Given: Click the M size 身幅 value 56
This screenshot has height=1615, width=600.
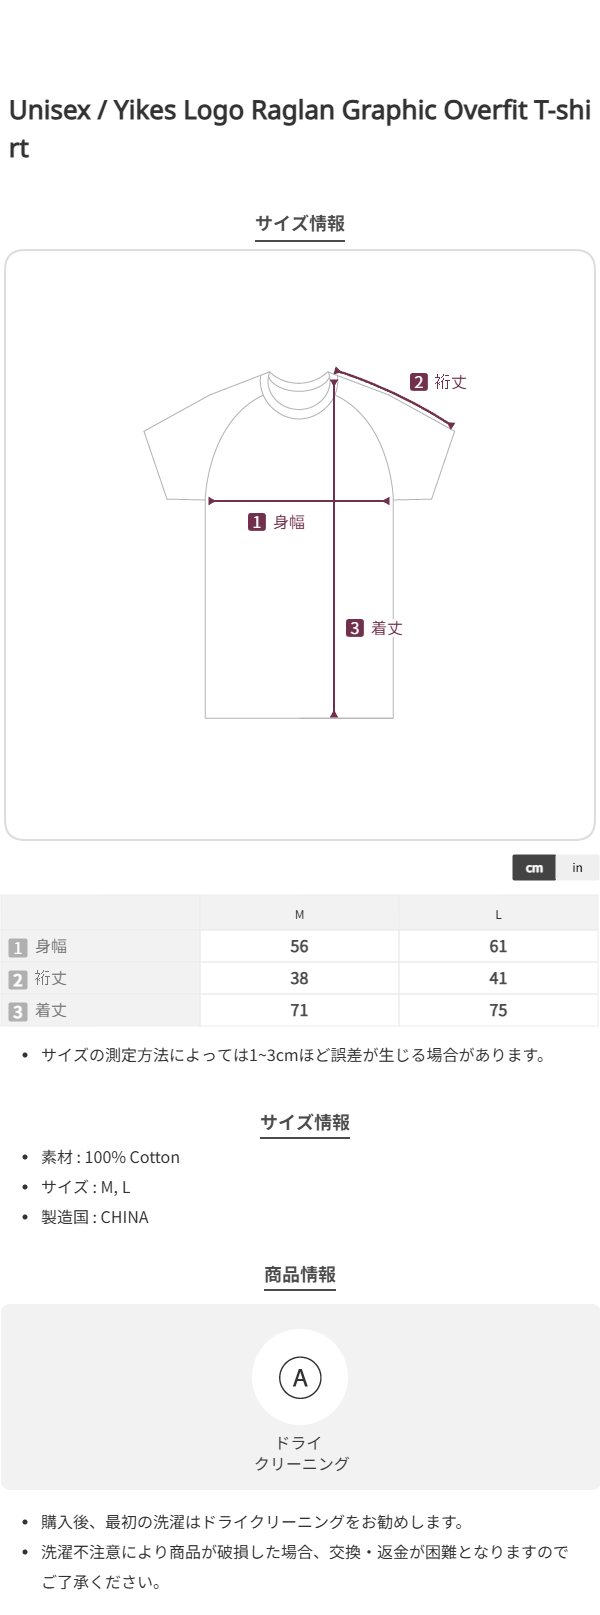Looking at the screenshot, I should pyautogui.click(x=299, y=946).
